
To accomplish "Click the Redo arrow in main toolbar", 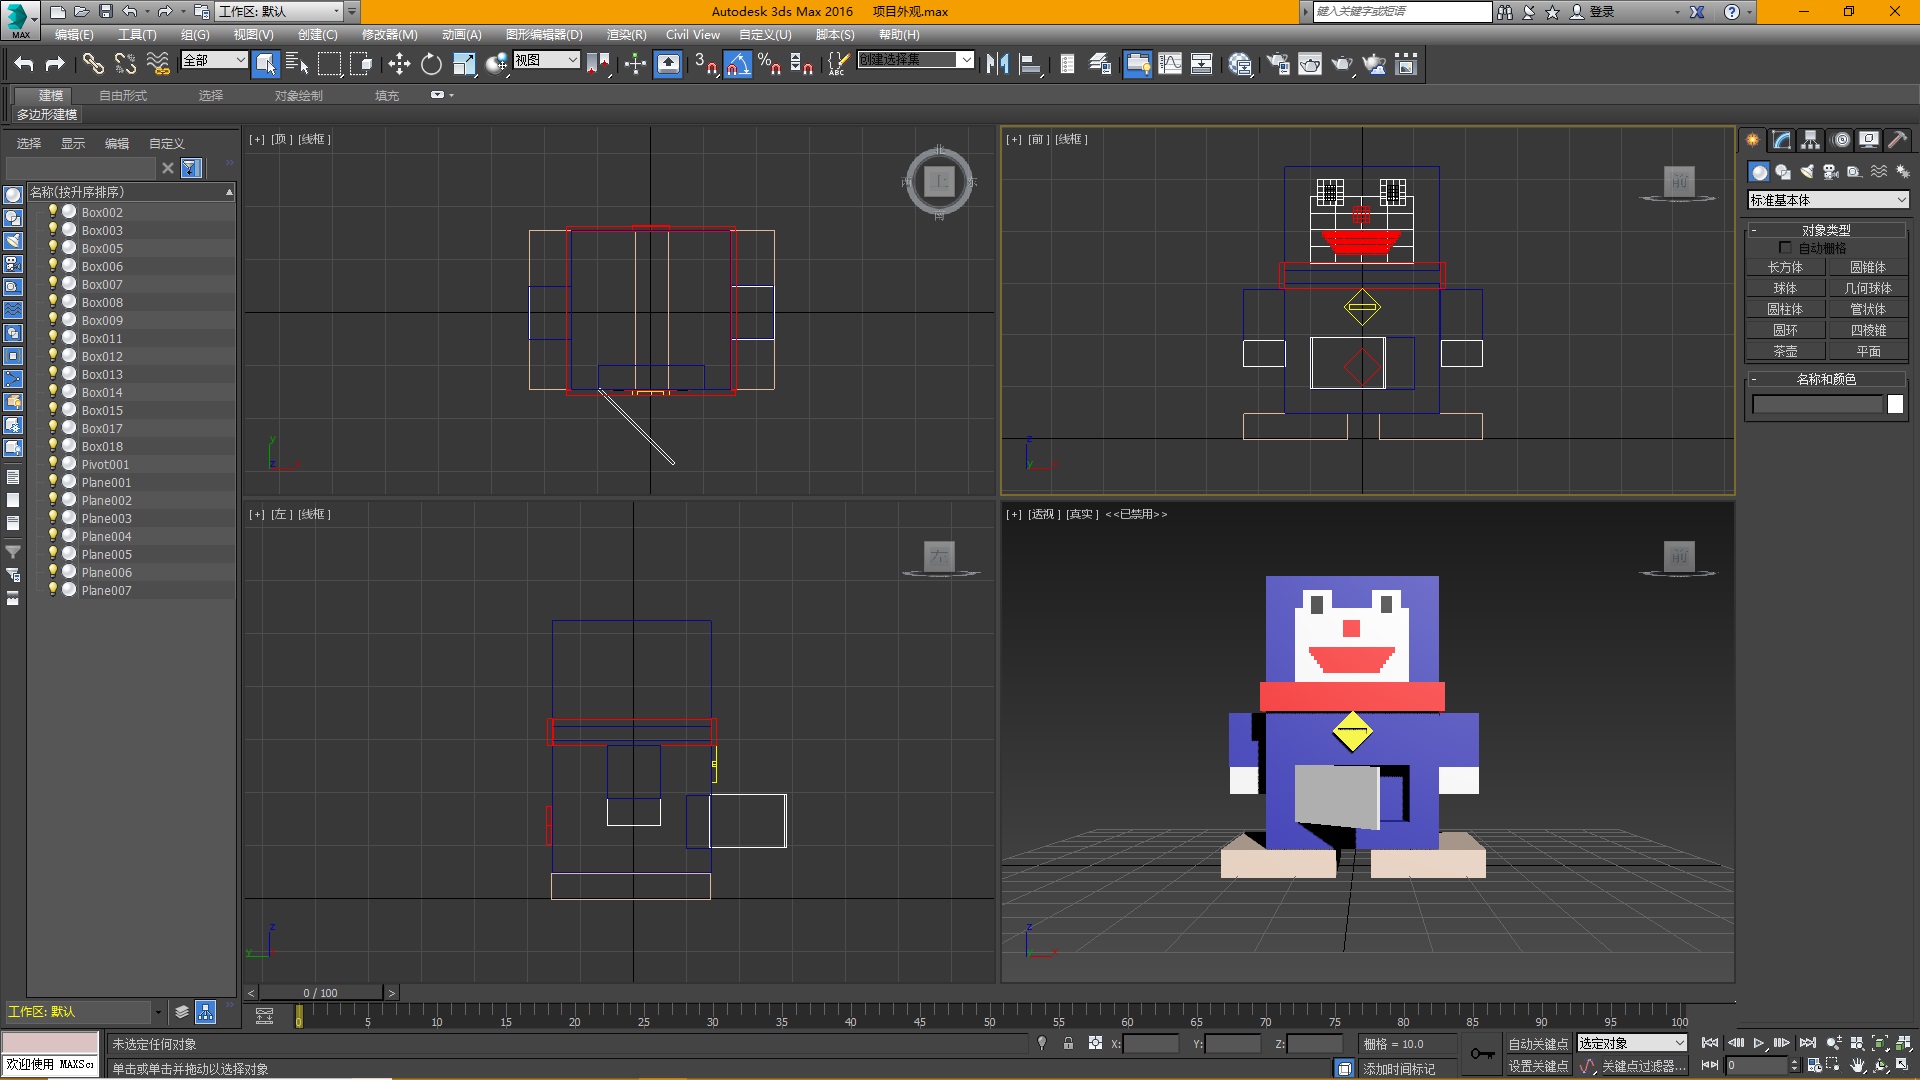I will [x=56, y=64].
